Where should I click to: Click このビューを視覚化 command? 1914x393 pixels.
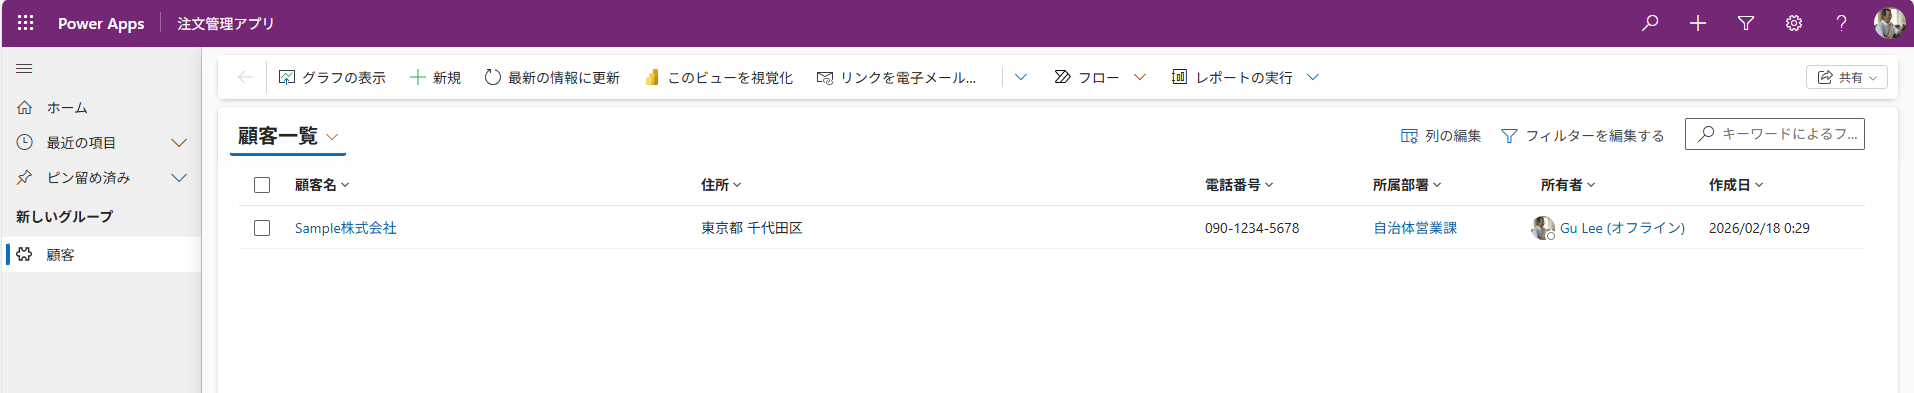coord(718,77)
